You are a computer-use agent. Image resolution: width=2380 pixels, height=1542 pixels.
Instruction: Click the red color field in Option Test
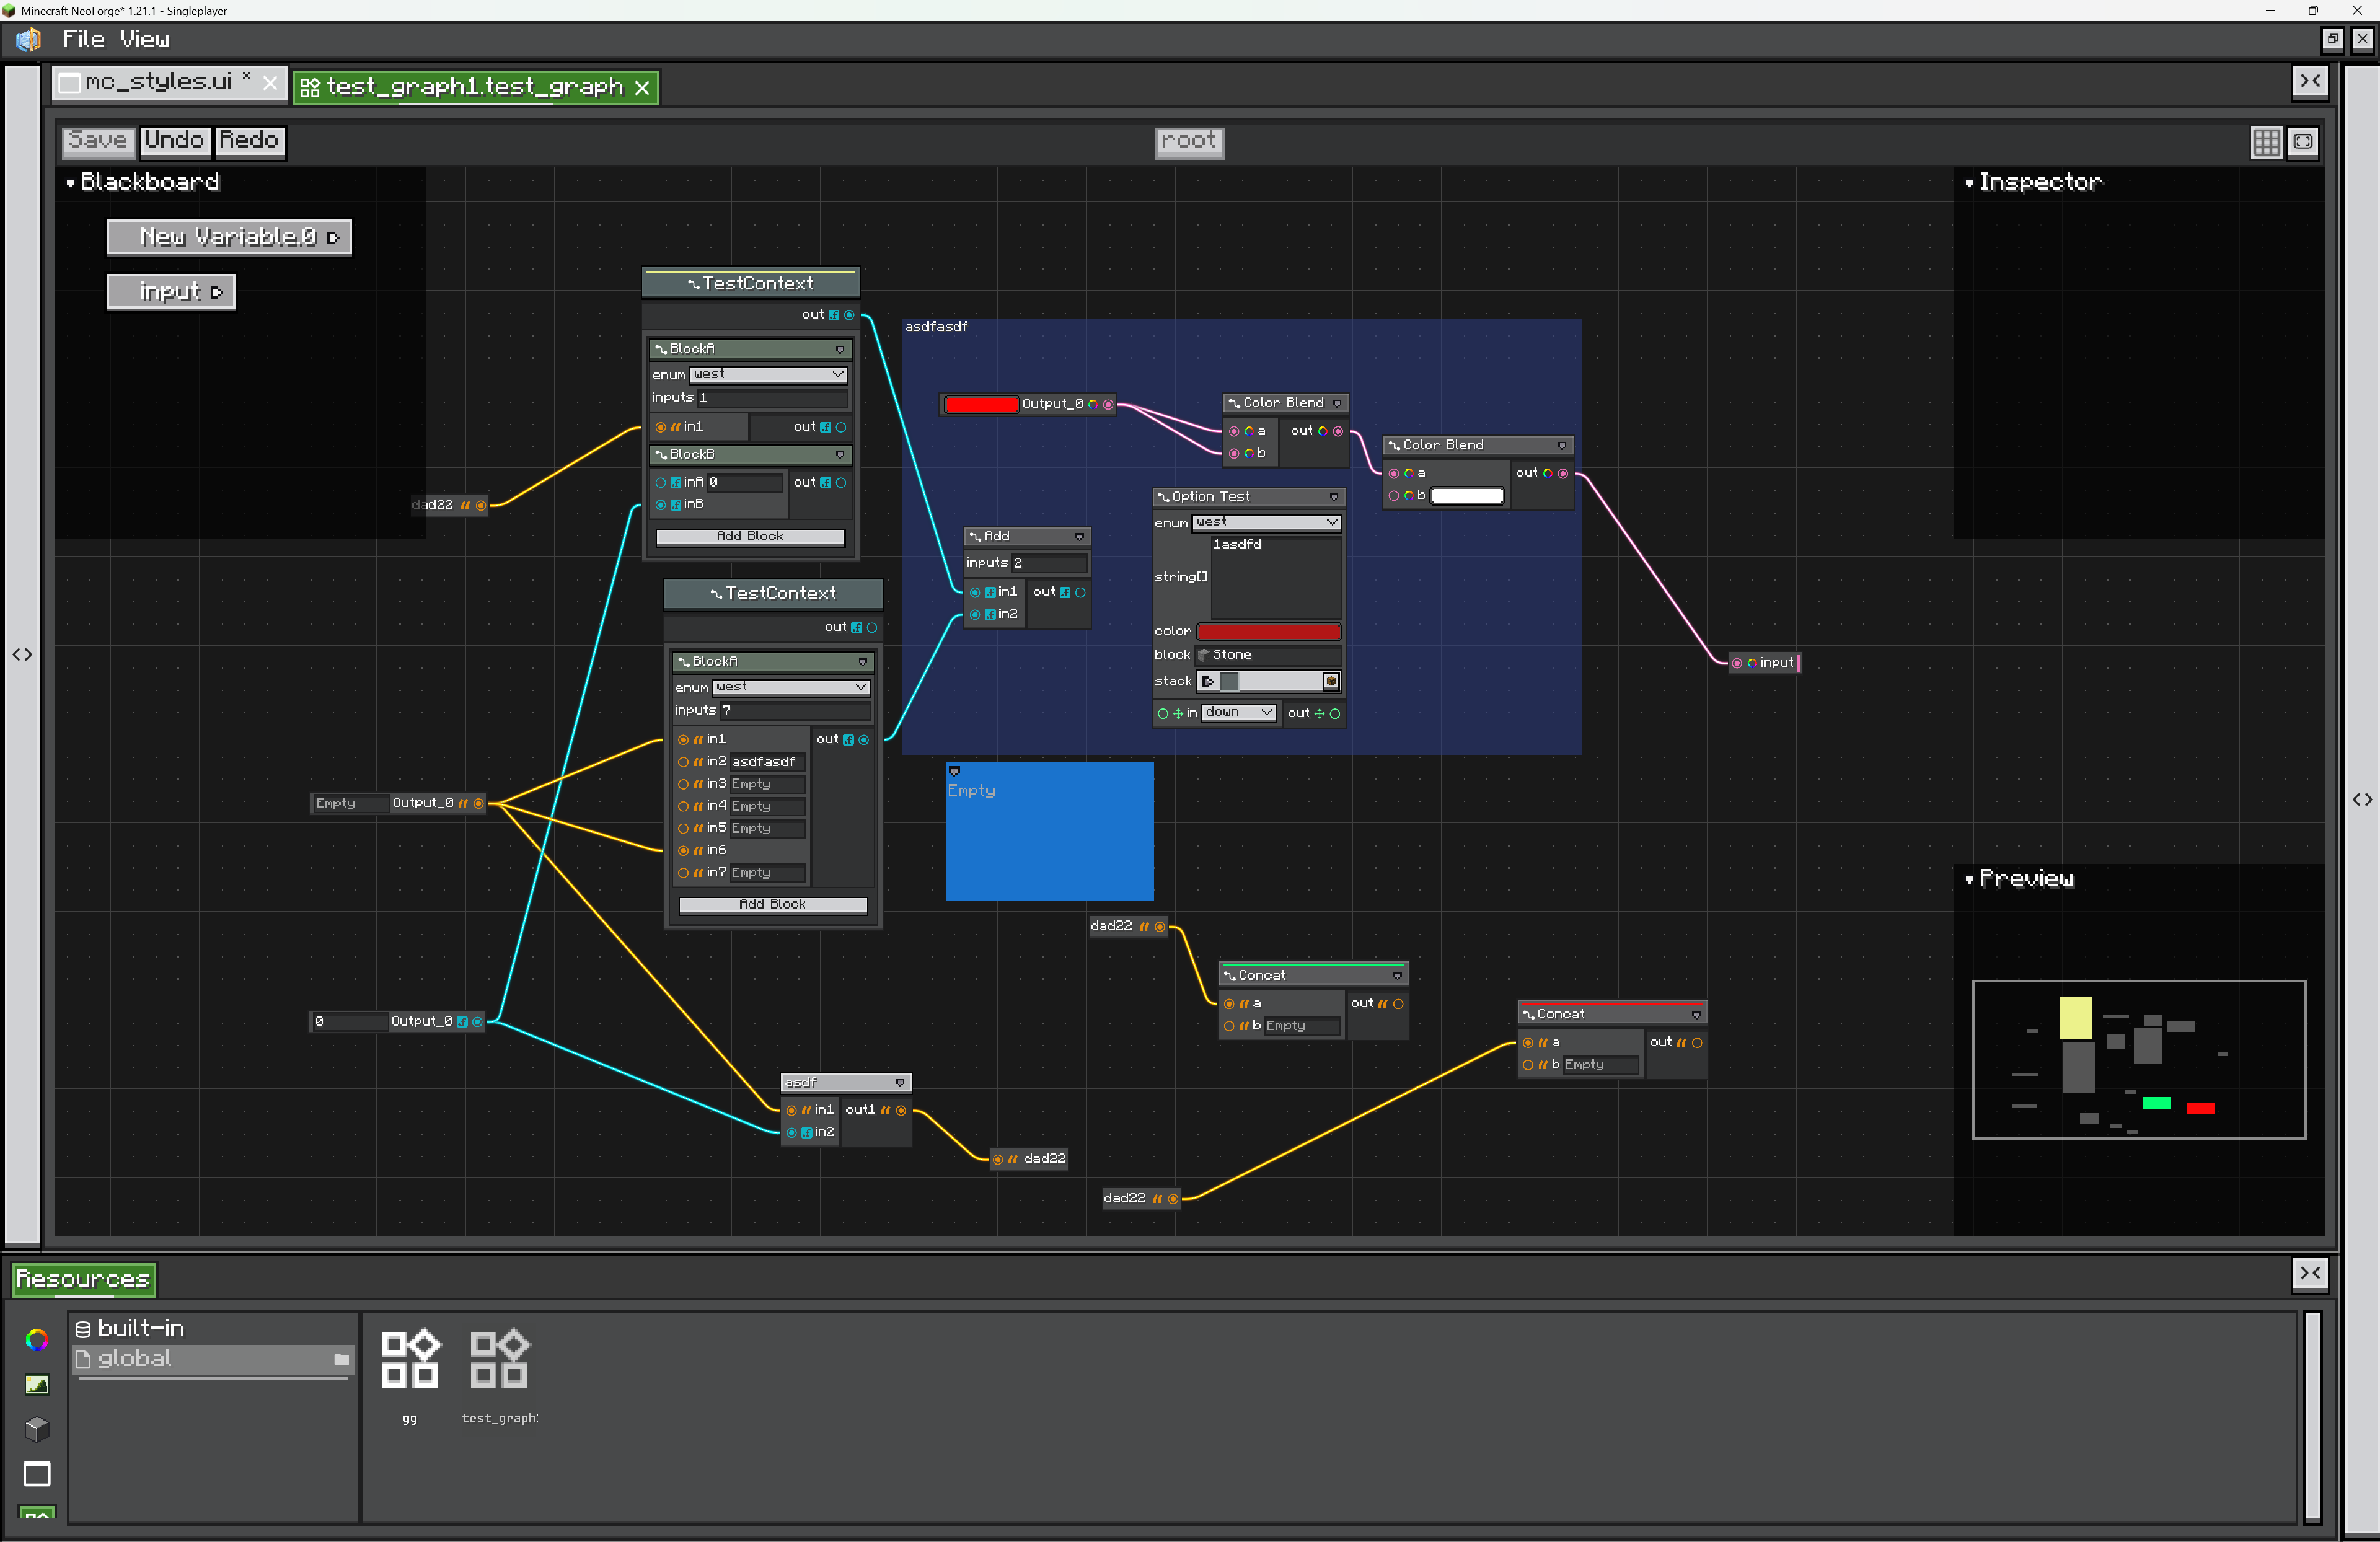(1268, 632)
